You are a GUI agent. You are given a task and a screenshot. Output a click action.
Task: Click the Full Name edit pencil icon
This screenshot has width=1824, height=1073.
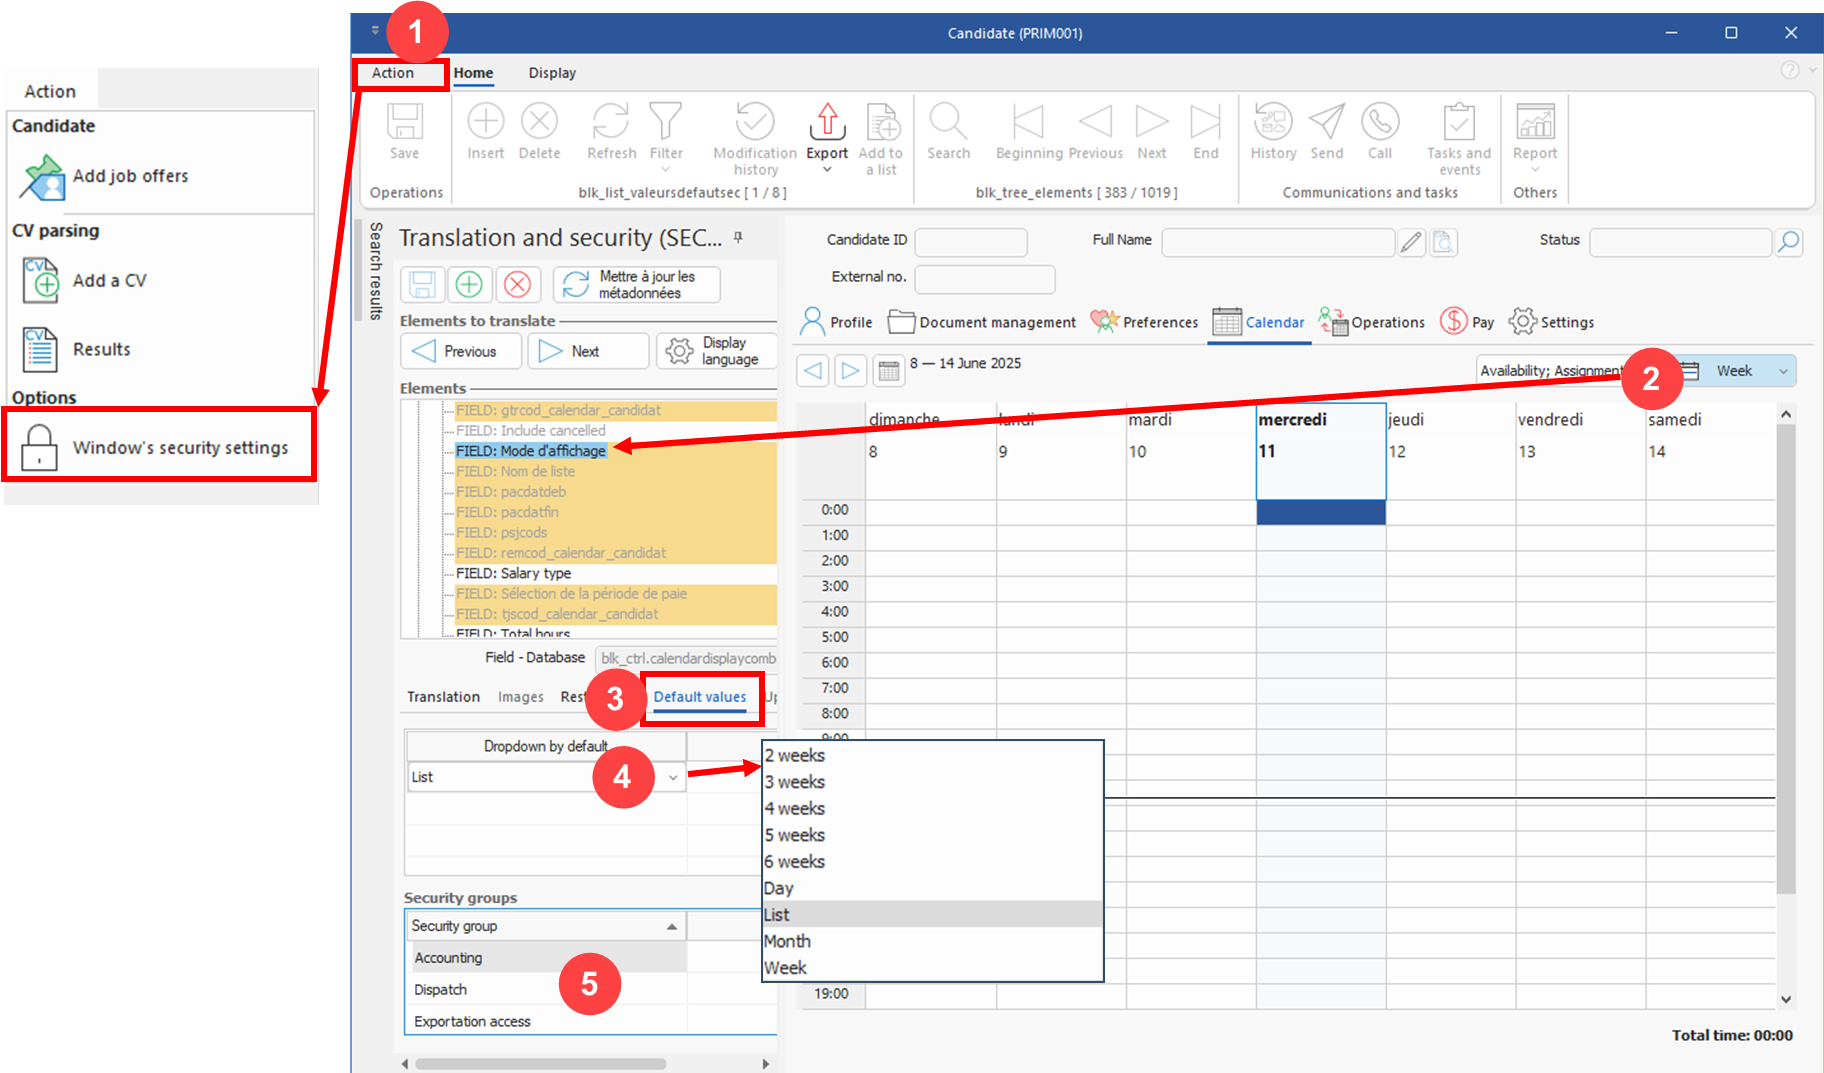1411,243
